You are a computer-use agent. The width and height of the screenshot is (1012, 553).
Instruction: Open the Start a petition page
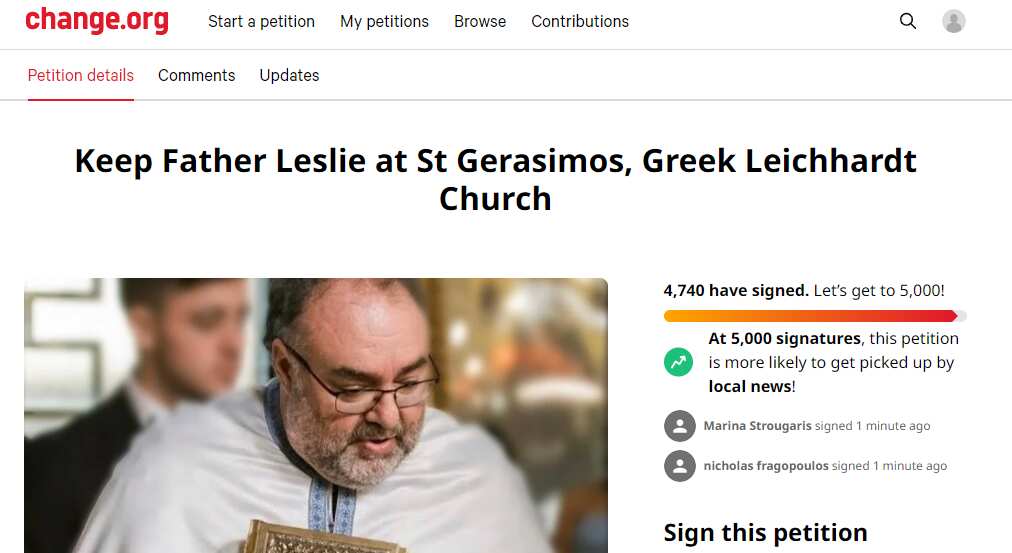[x=261, y=21]
